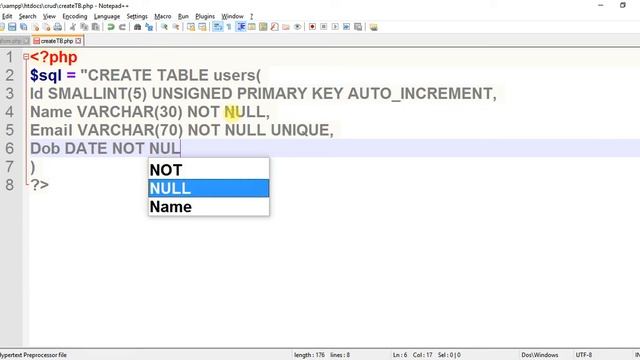Cut selection with the scissors icon

(73, 27)
